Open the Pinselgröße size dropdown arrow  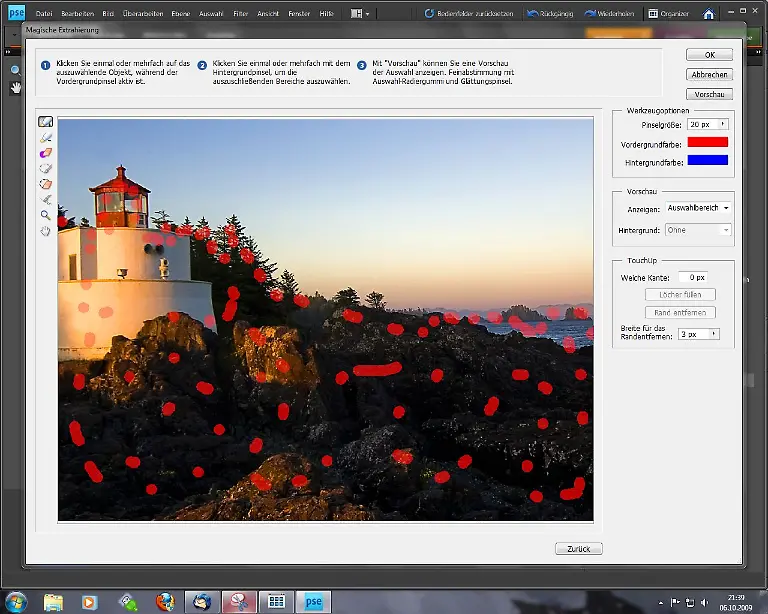point(722,125)
